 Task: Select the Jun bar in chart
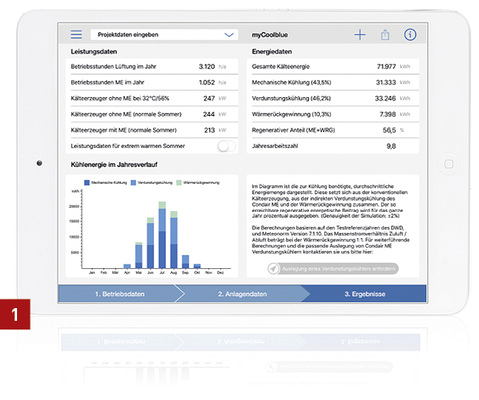150,243
